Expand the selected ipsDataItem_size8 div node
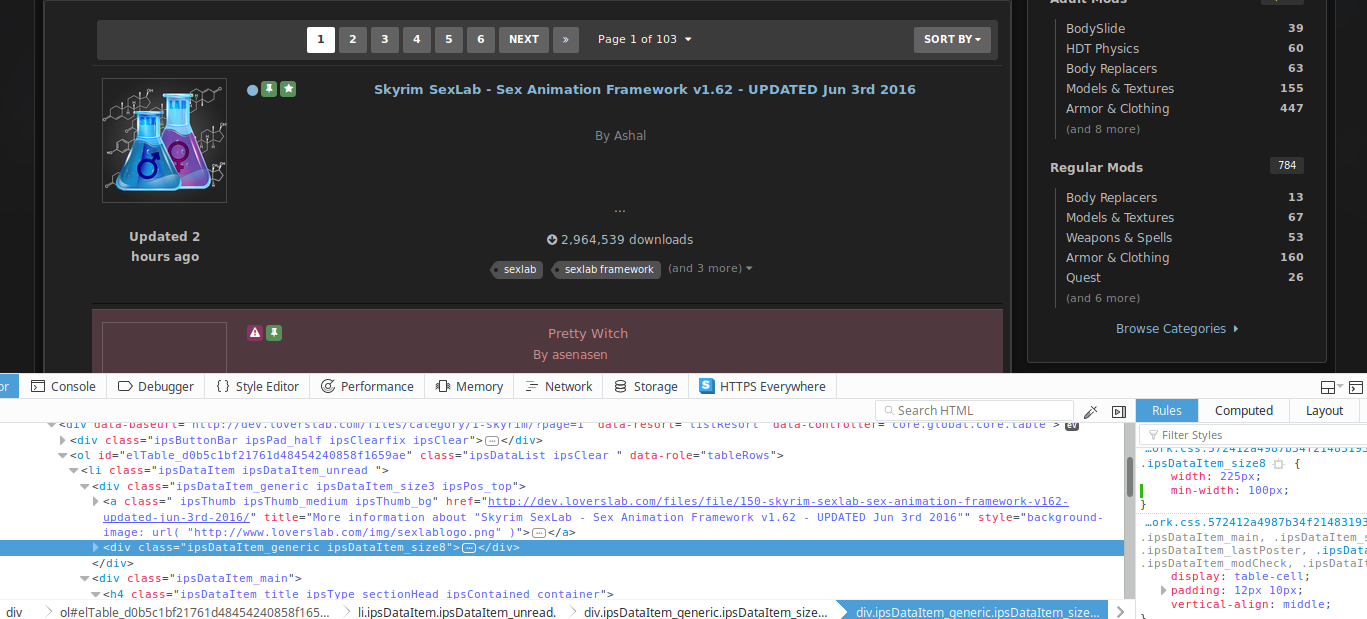The height and width of the screenshot is (619, 1367). (x=96, y=548)
